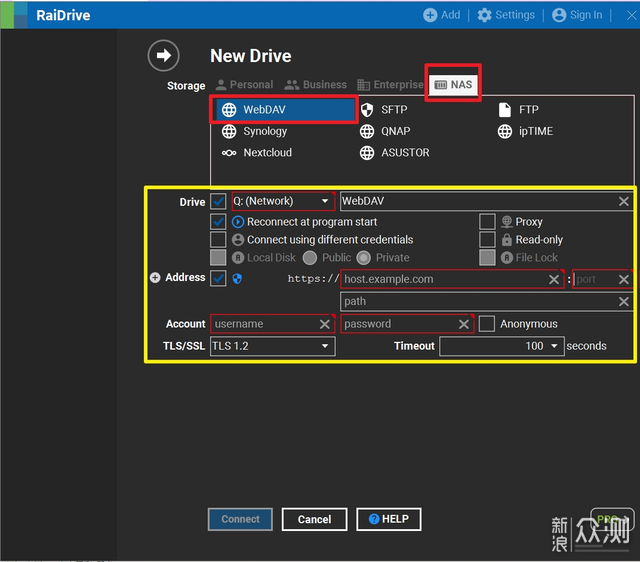Image resolution: width=640 pixels, height=562 pixels.
Task: Clear the port field
Action: point(624,280)
